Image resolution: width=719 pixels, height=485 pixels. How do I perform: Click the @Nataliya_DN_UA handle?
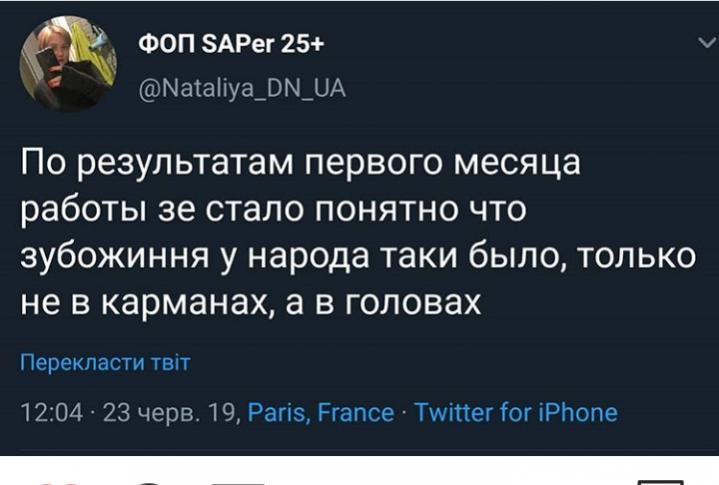click(x=239, y=89)
